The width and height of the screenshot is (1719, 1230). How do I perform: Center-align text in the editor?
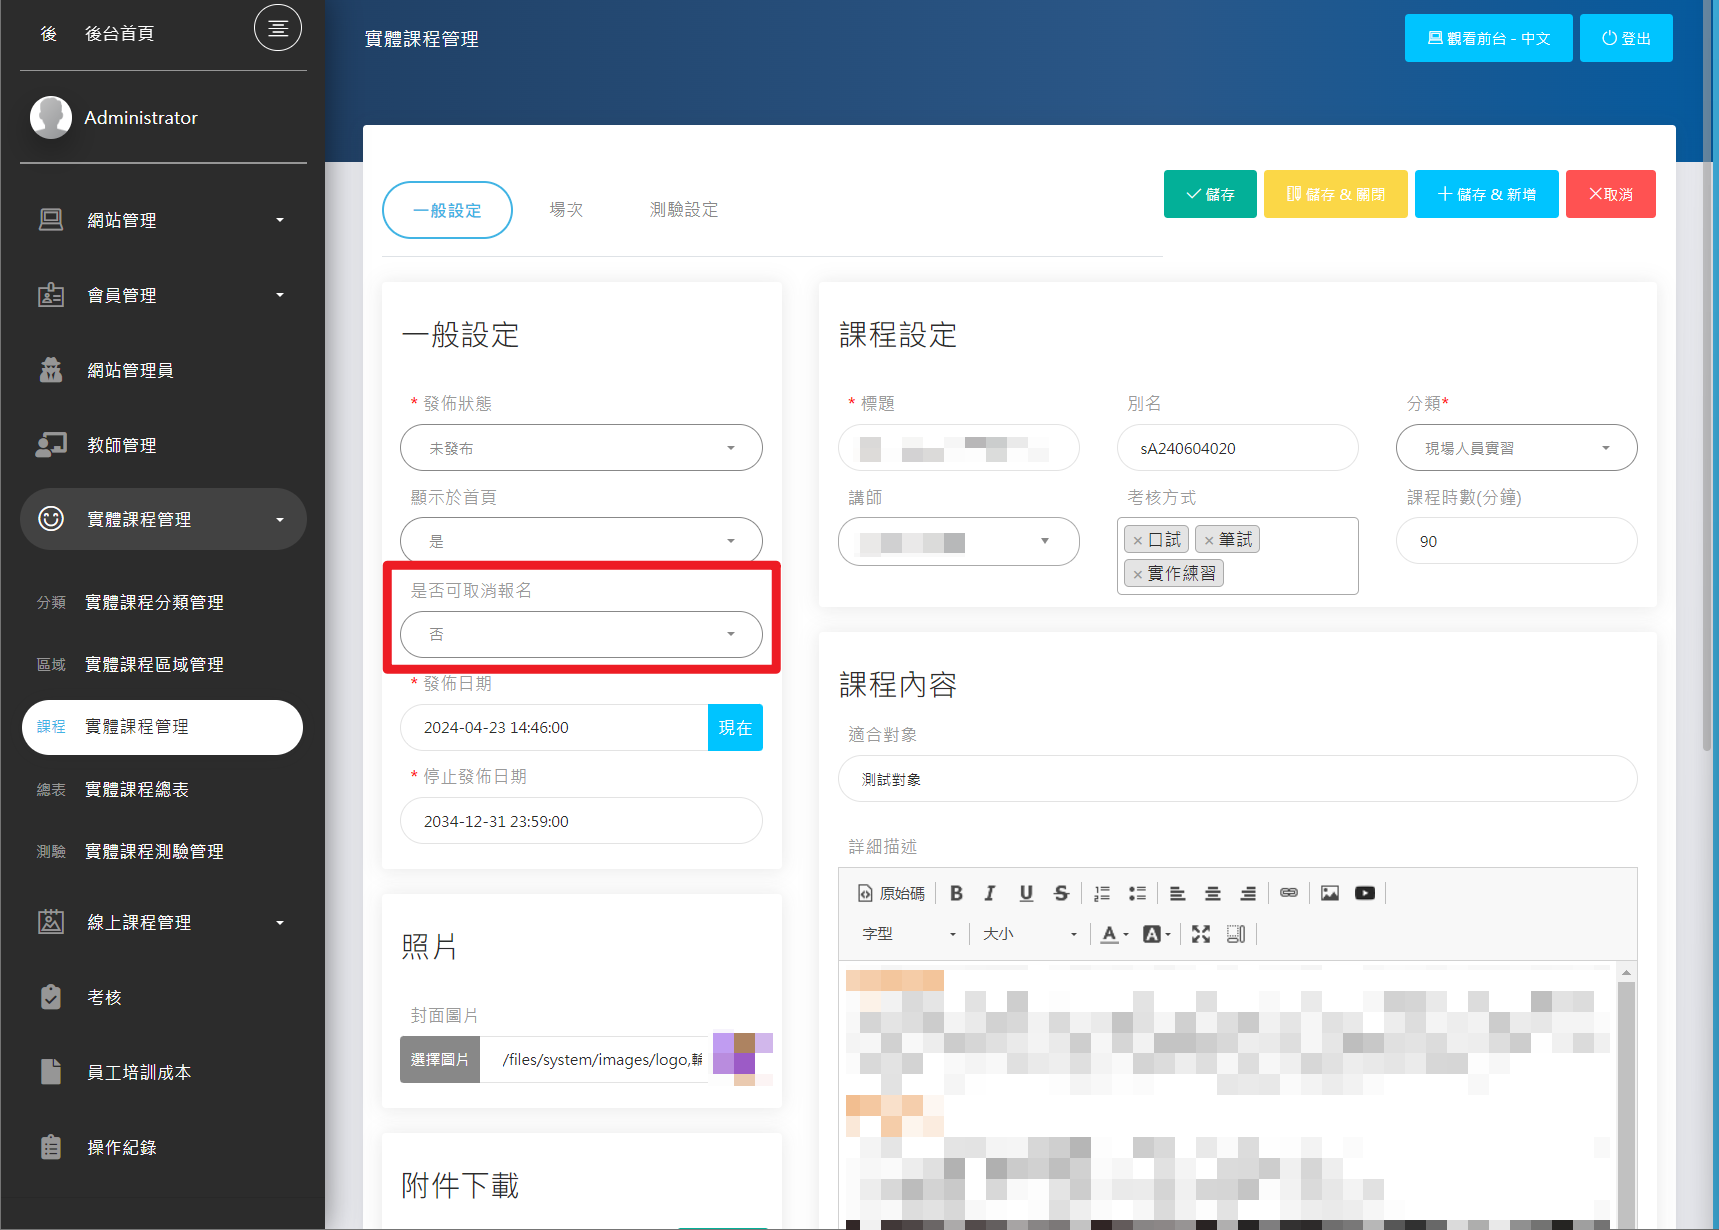[1212, 893]
